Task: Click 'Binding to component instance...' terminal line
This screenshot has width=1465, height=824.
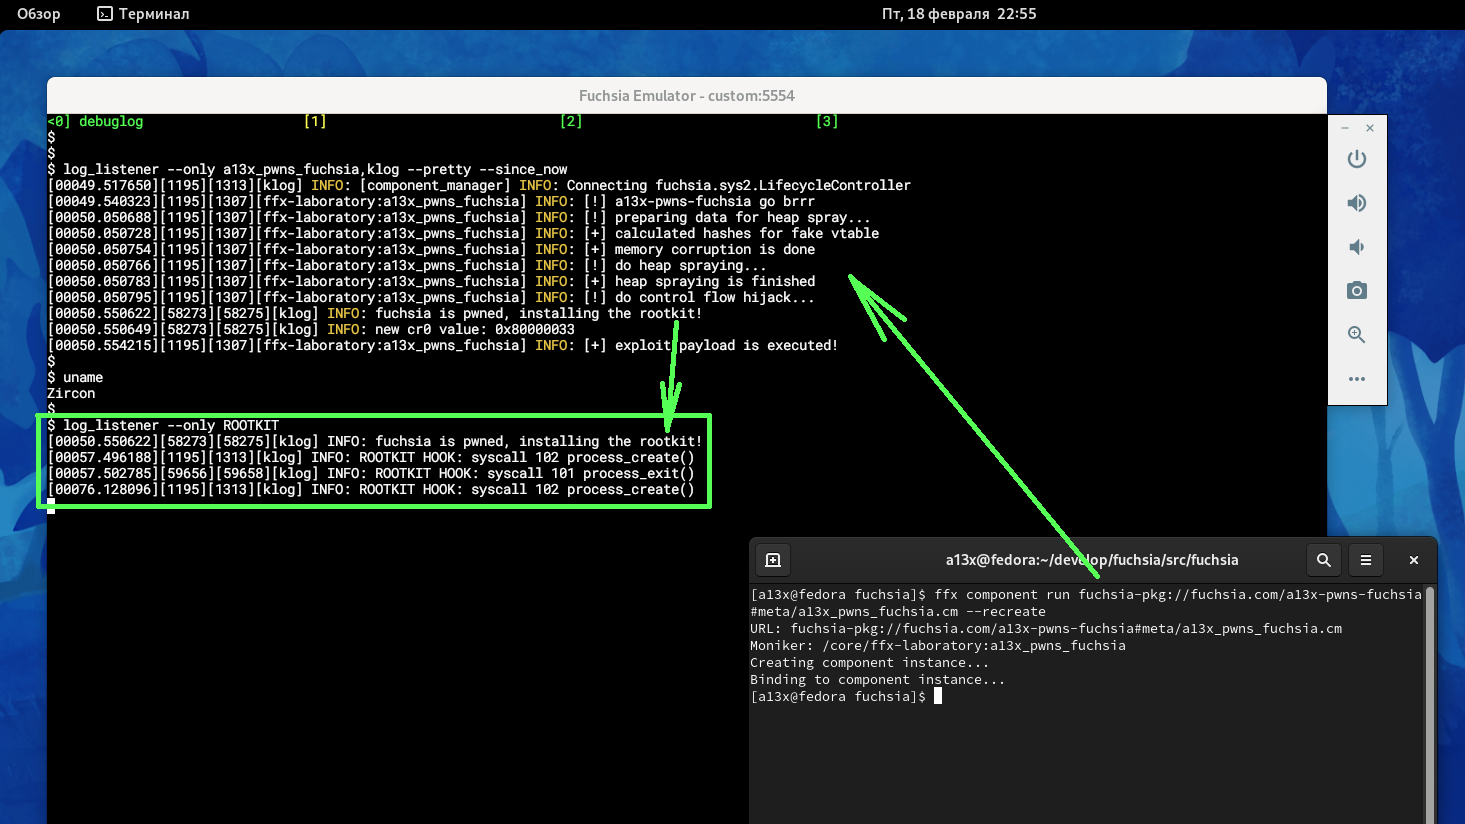Action: point(878,679)
